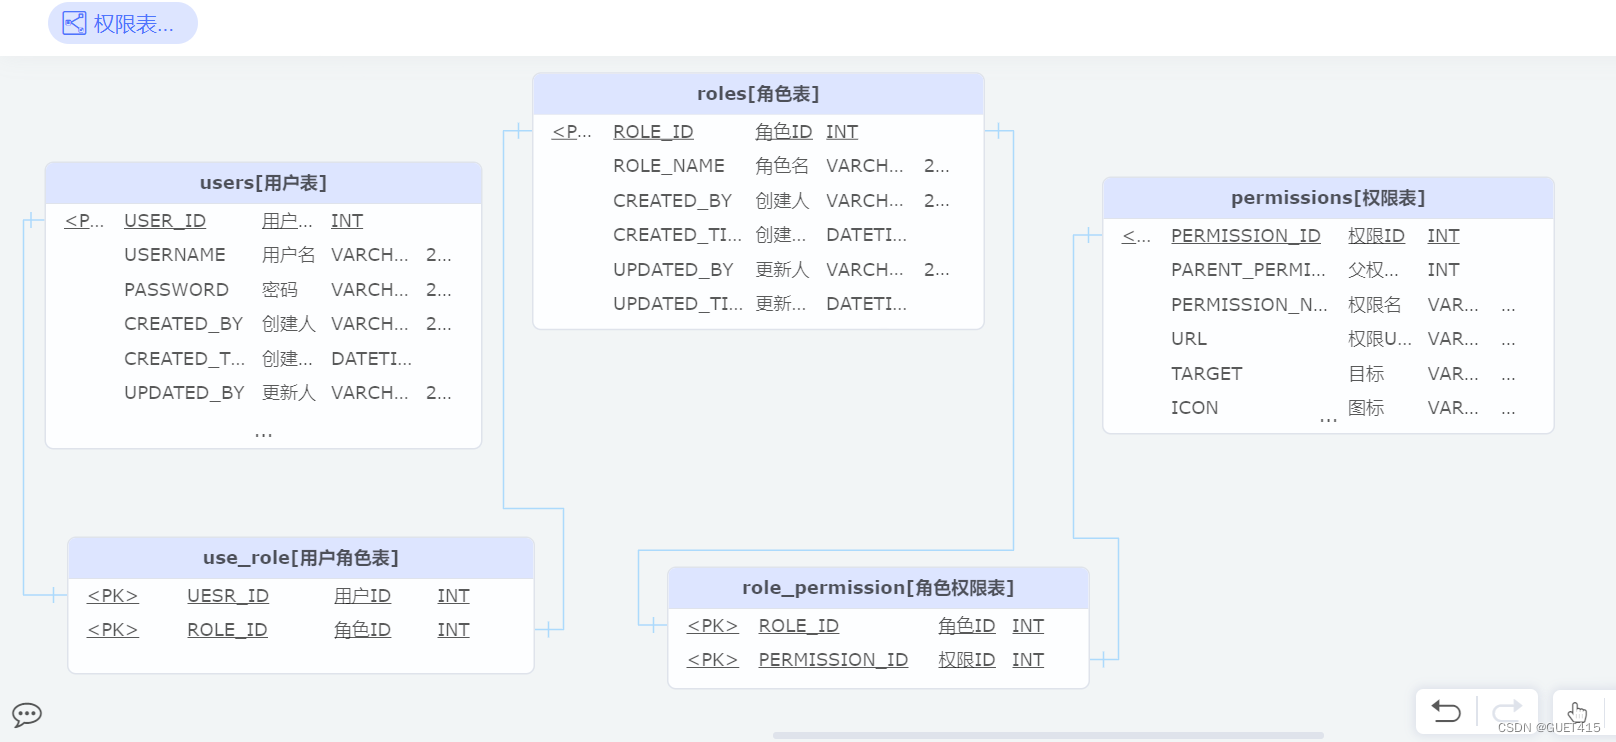This screenshot has height=742, width=1616.
Task: Click TARGET field in permissions table
Action: coord(1207,374)
